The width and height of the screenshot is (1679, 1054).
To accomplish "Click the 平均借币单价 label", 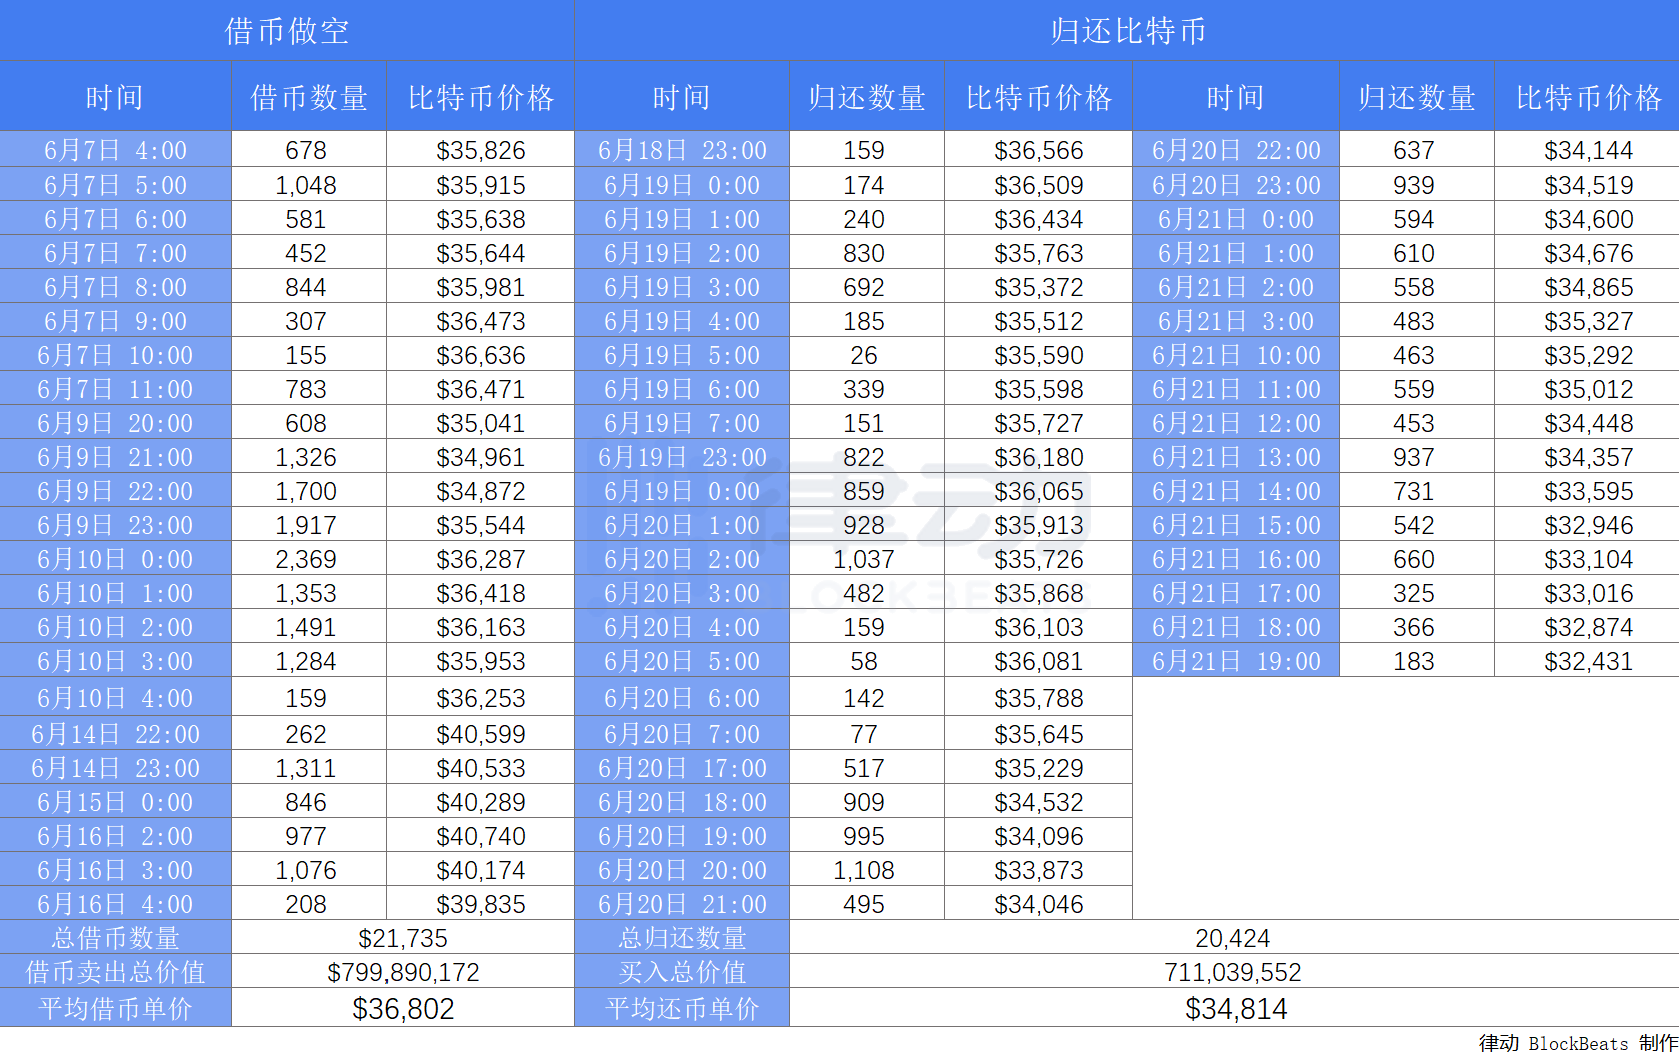I will coord(115,1008).
